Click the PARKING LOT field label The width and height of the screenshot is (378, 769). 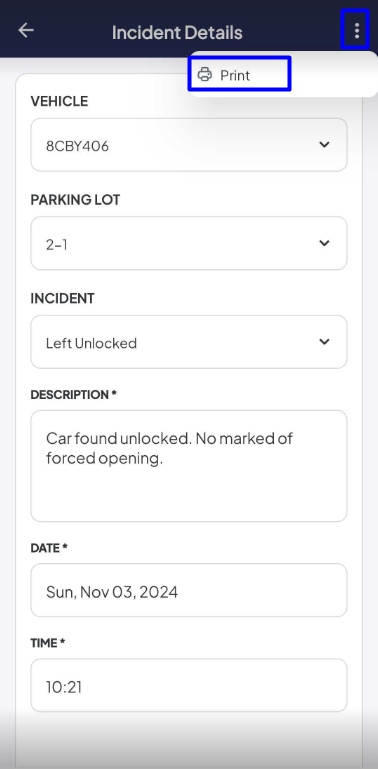pyautogui.click(x=76, y=200)
